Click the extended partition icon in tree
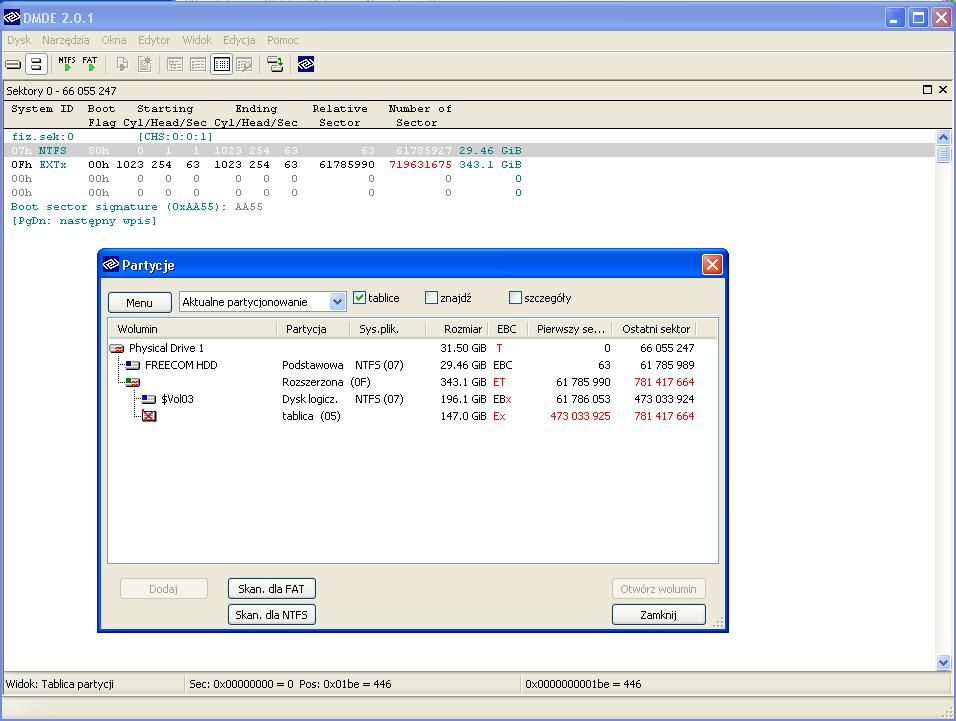Image resolution: width=956 pixels, height=721 pixels. (x=132, y=382)
